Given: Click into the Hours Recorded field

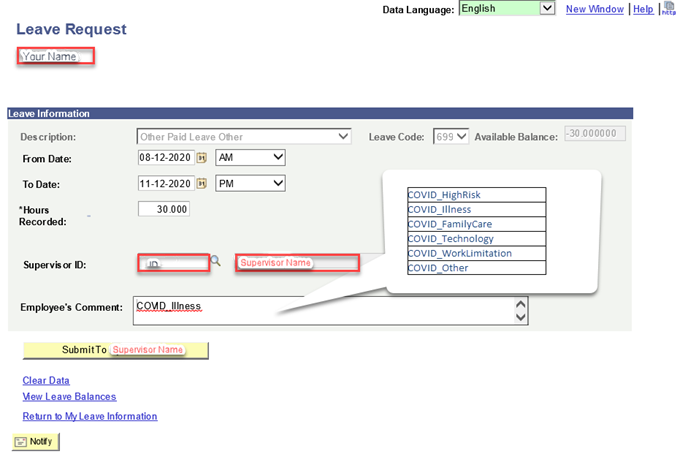Looking at the screenshot, I should point(163,209).
